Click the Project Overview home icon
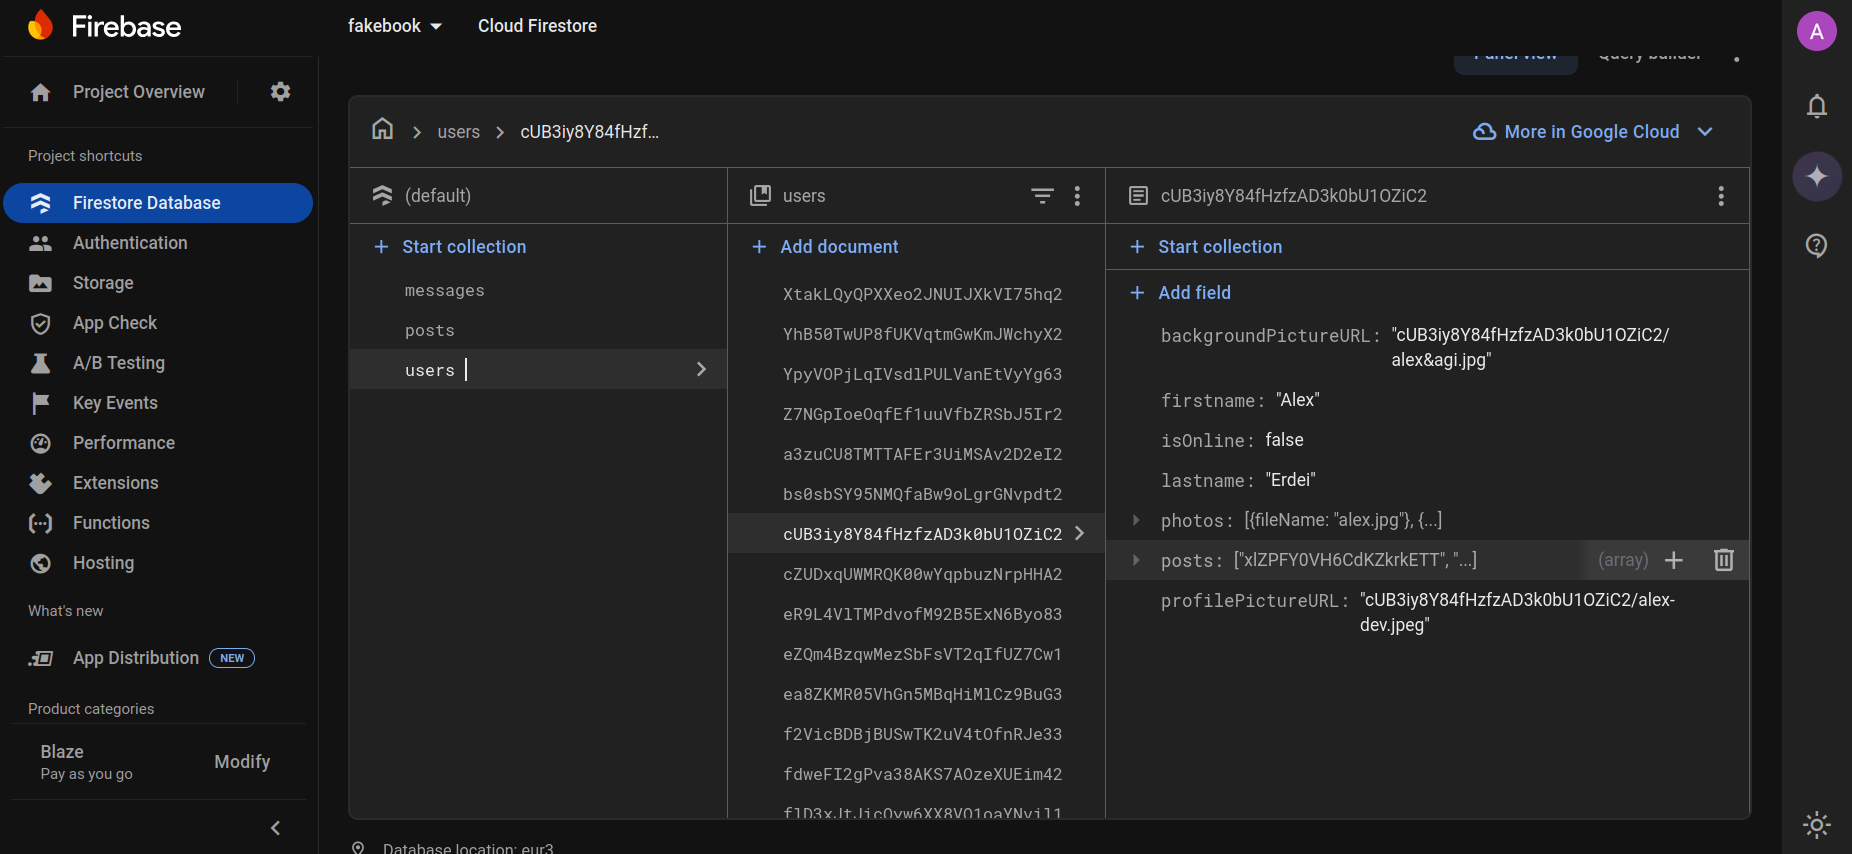The width and height of the screenshot is (1852, 854). pos(40,92)
